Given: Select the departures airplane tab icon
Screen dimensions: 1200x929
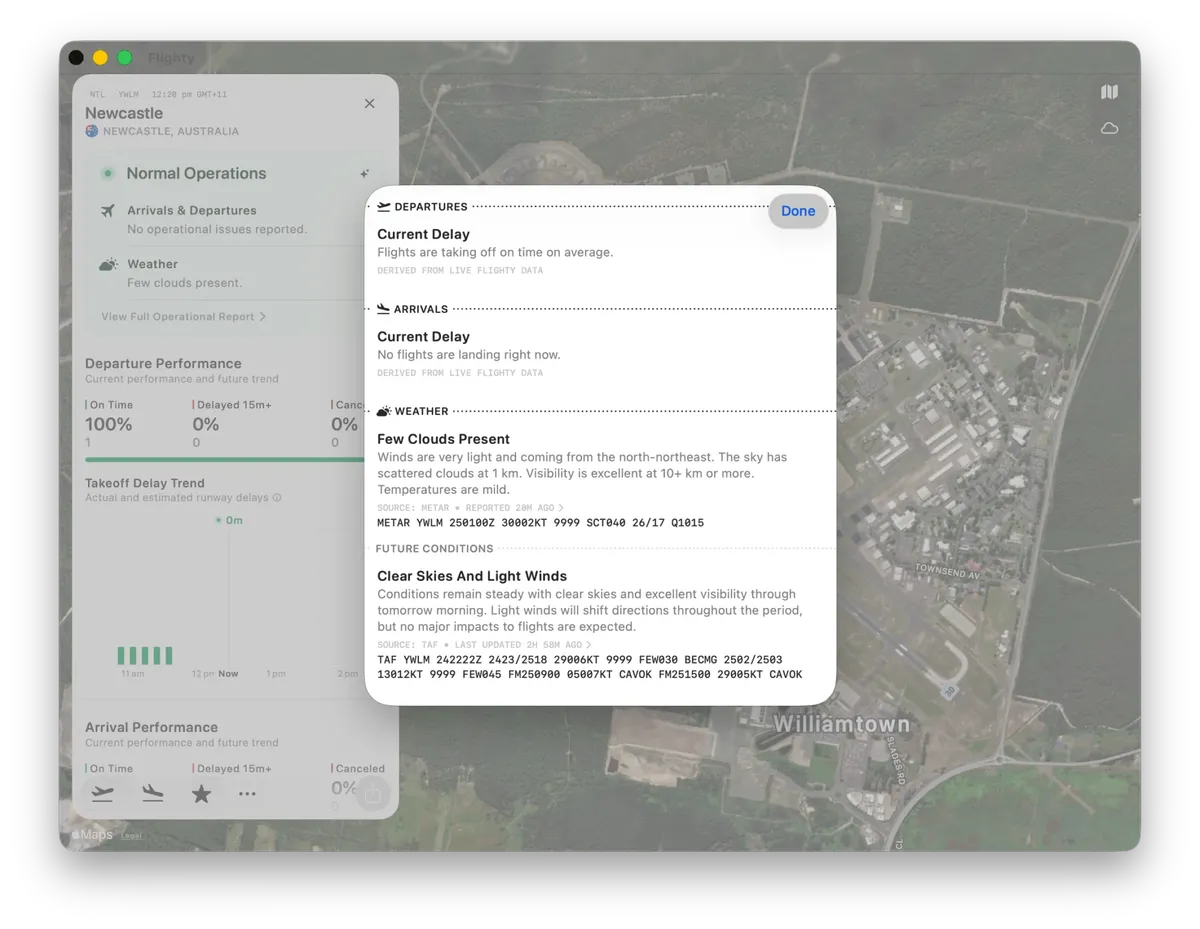Looking at the screenshot, I should click(x=102, y=794).
